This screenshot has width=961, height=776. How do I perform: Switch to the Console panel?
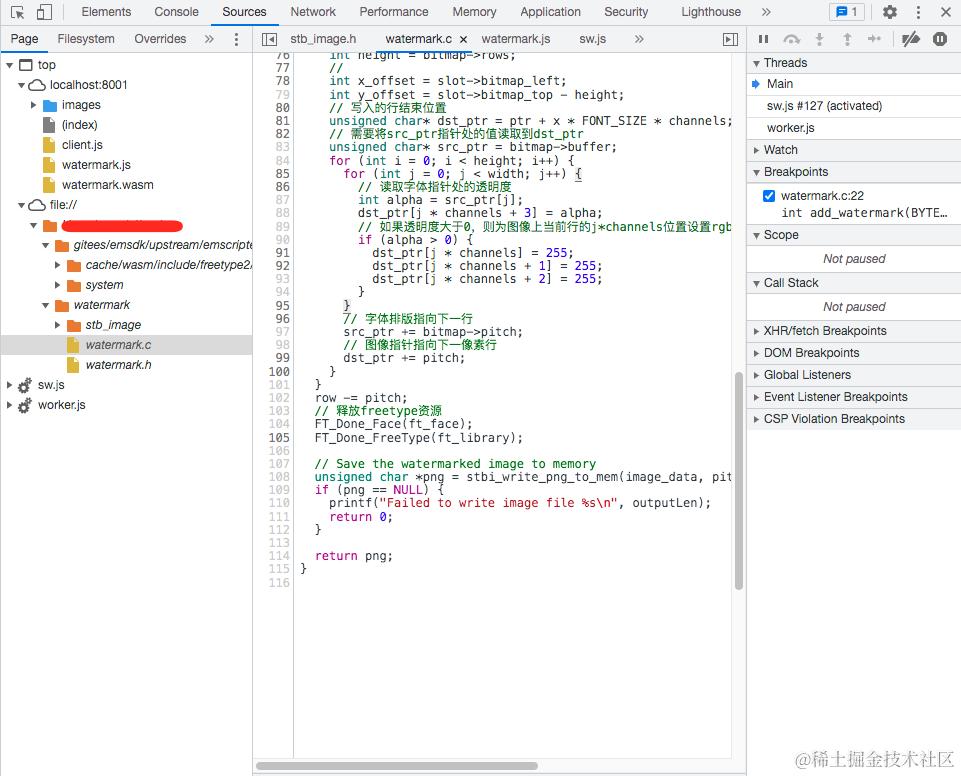coord(177,12)
